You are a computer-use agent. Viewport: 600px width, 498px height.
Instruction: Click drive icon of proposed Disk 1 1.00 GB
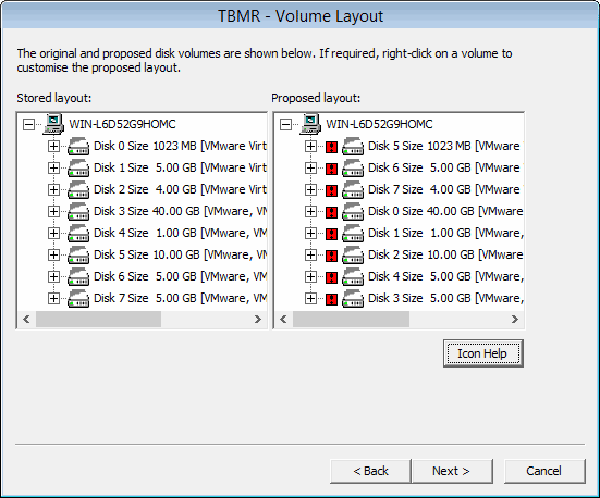pos(353,233)
